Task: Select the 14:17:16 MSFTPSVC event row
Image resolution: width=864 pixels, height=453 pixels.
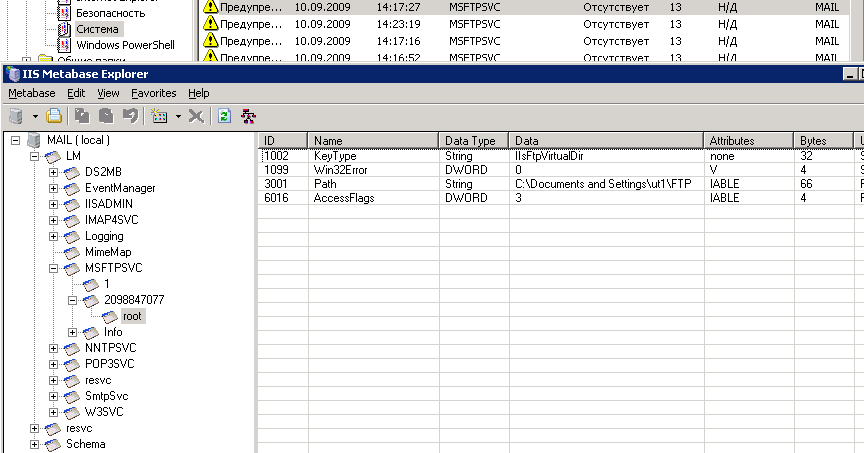Action: pyautogui.click(x=523, y=41)
